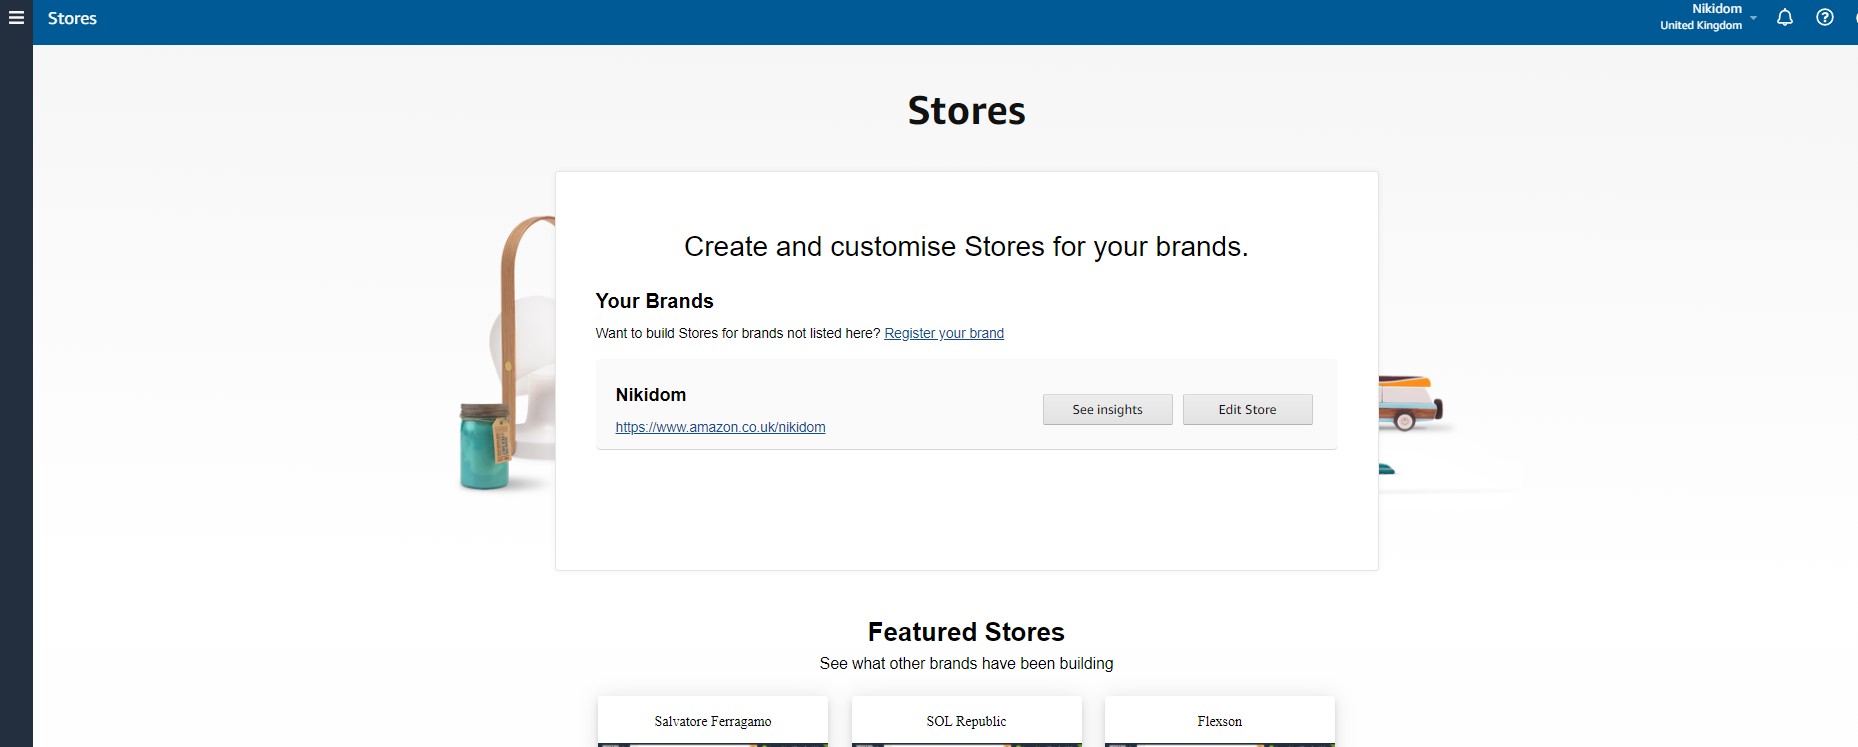Click the See insights button
The image size is (1858, 747).
pos(1107,409)
